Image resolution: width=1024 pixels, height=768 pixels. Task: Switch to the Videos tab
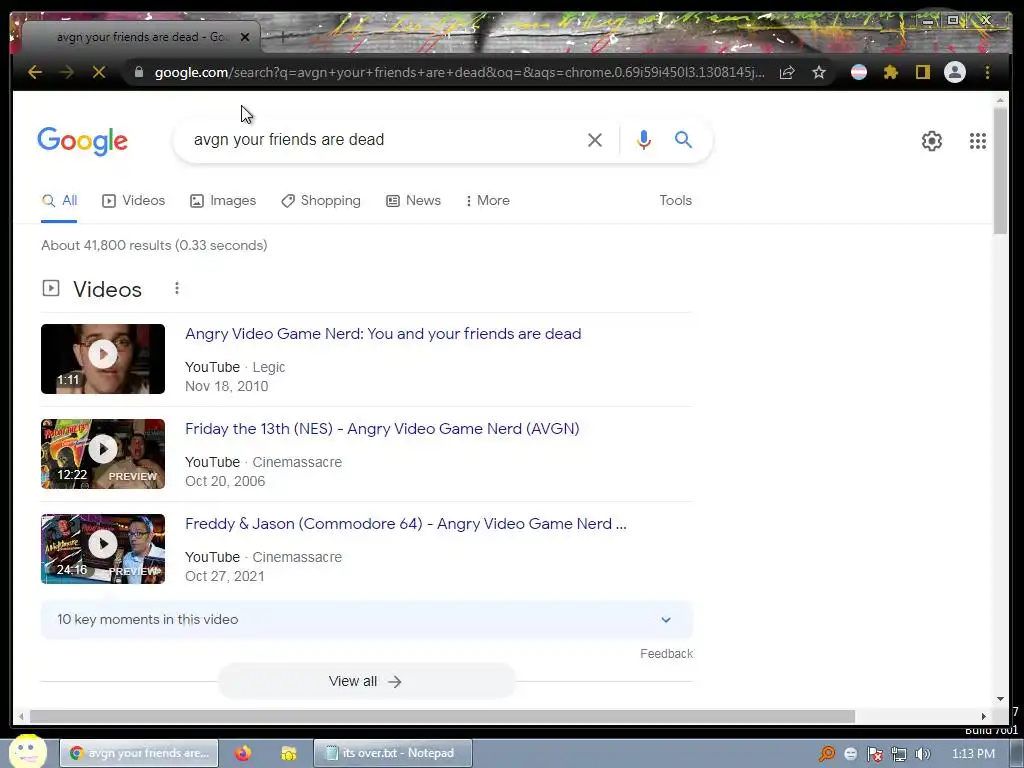133,200
